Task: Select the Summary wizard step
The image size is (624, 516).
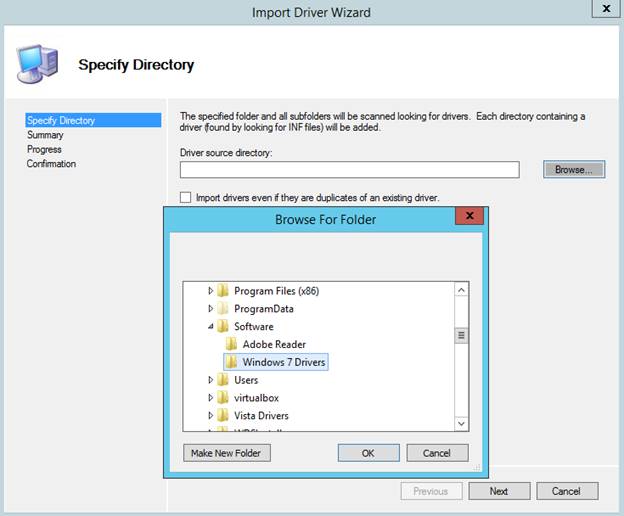Action: click(45, 135)
